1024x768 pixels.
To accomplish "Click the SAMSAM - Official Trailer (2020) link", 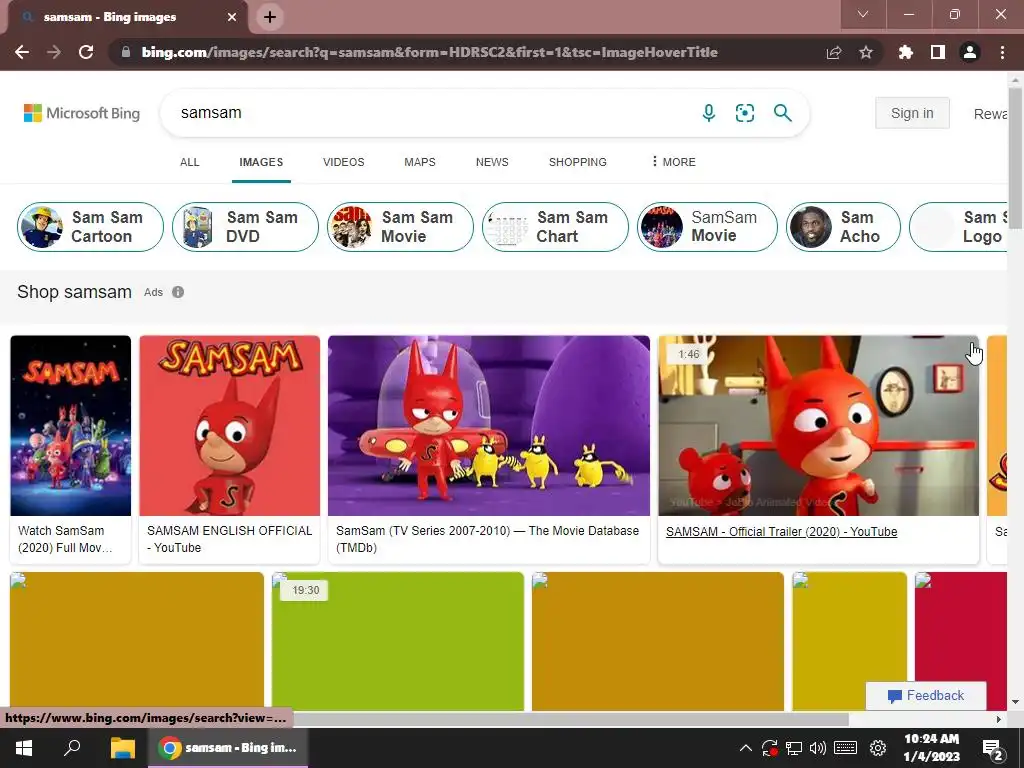I will click(782, 532).
